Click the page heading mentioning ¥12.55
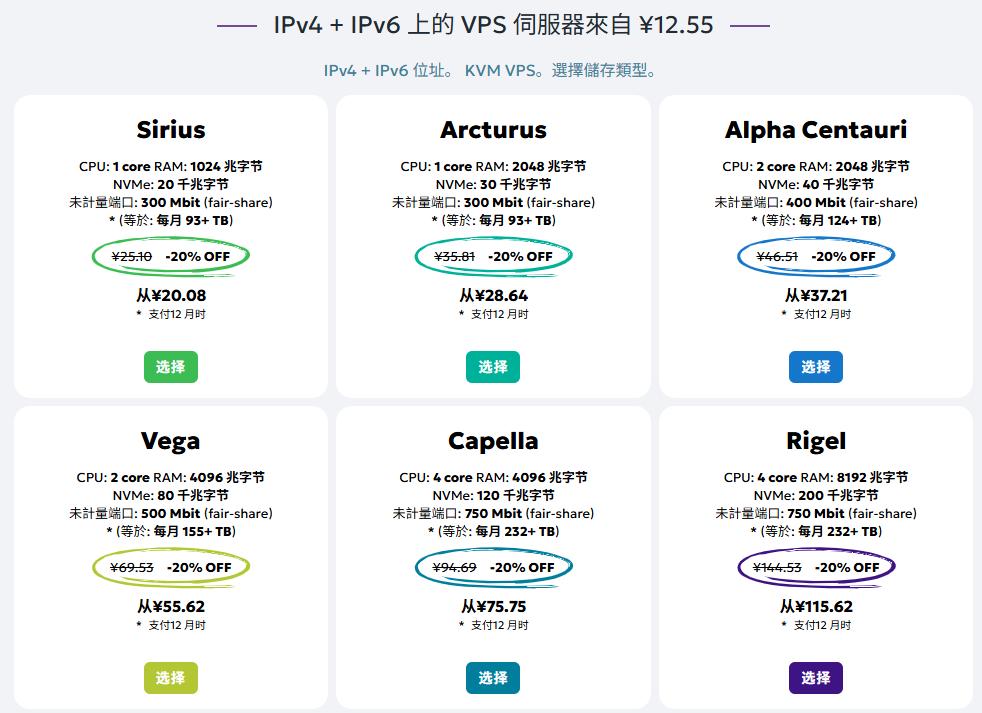The width and height of the screenshot is (982, 713). 491,24
